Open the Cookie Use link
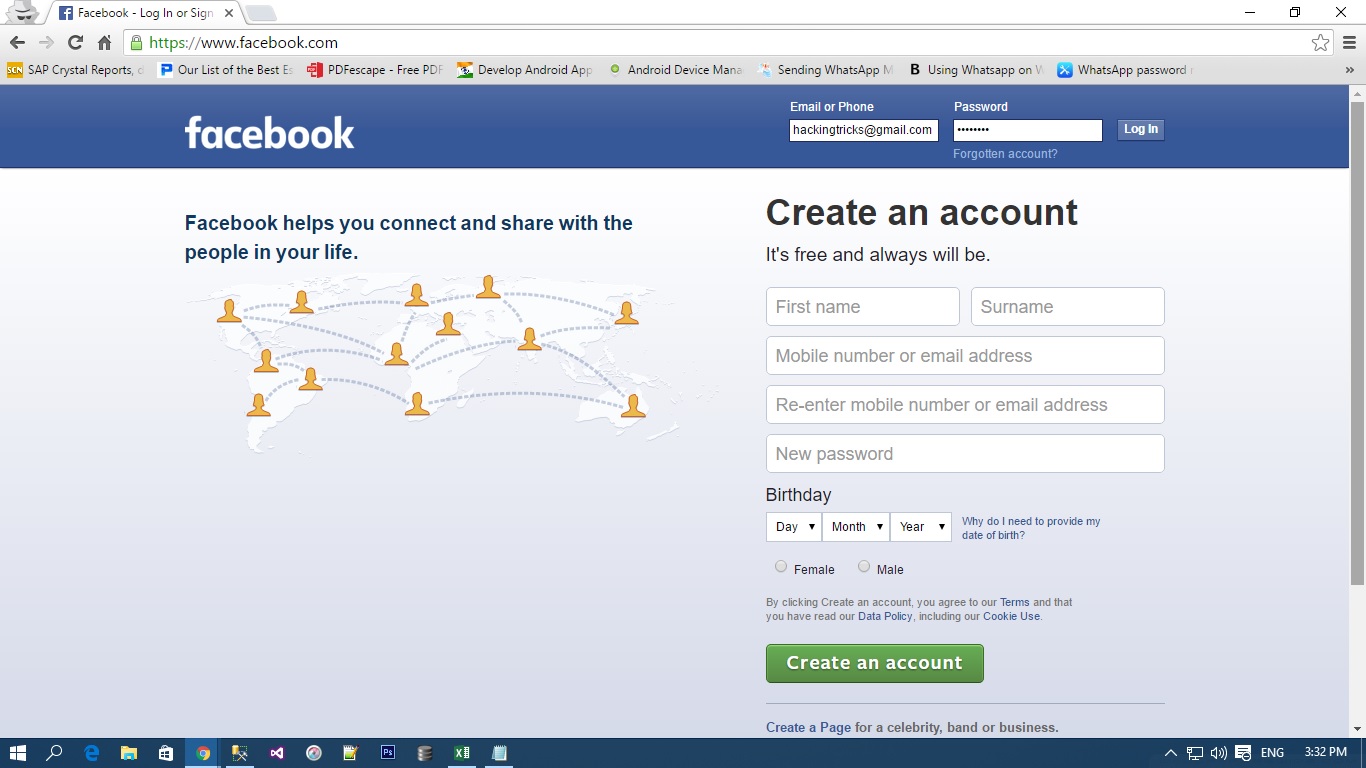The width and height of the screenshot is (1366, 768). 1011,617
